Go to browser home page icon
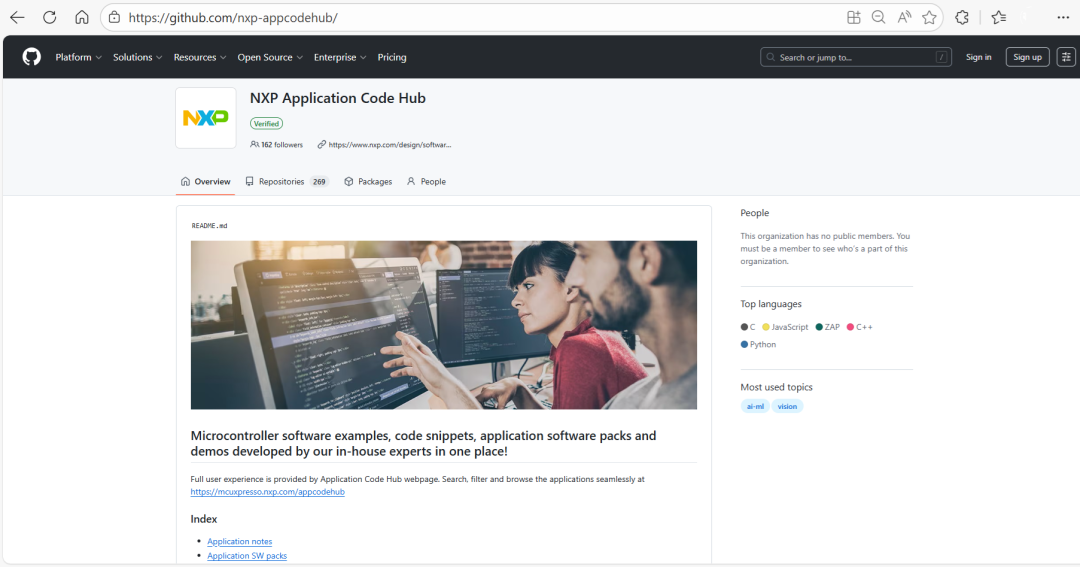Viewport: 1080px width, 567px height. coord(82,17)
